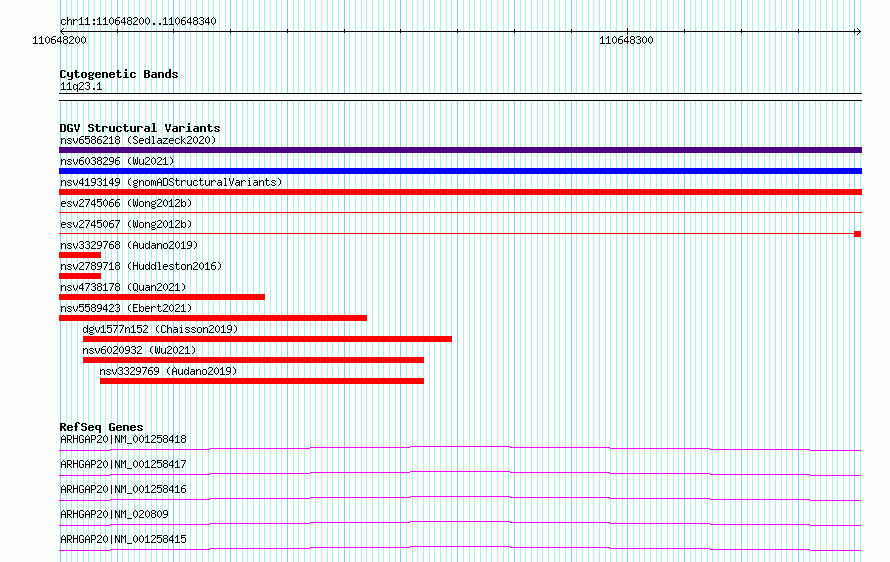Screen dimensions: 890x562
Task: Click ARHGAP20|NM_001258416 gene label
Action: pyautogui.click(x=123, y=489)
